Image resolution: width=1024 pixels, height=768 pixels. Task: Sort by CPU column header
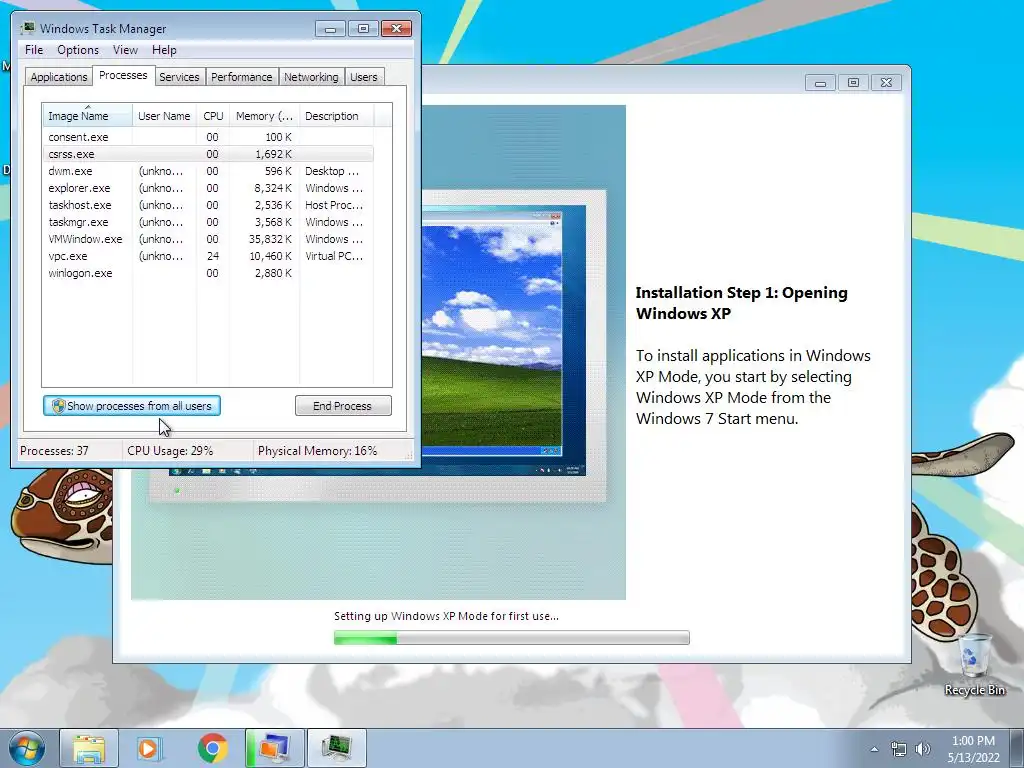(x=213, y=116)
